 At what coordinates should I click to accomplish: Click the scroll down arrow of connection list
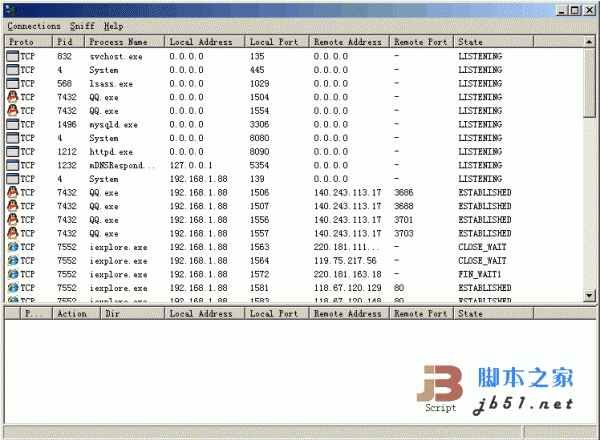589,295
